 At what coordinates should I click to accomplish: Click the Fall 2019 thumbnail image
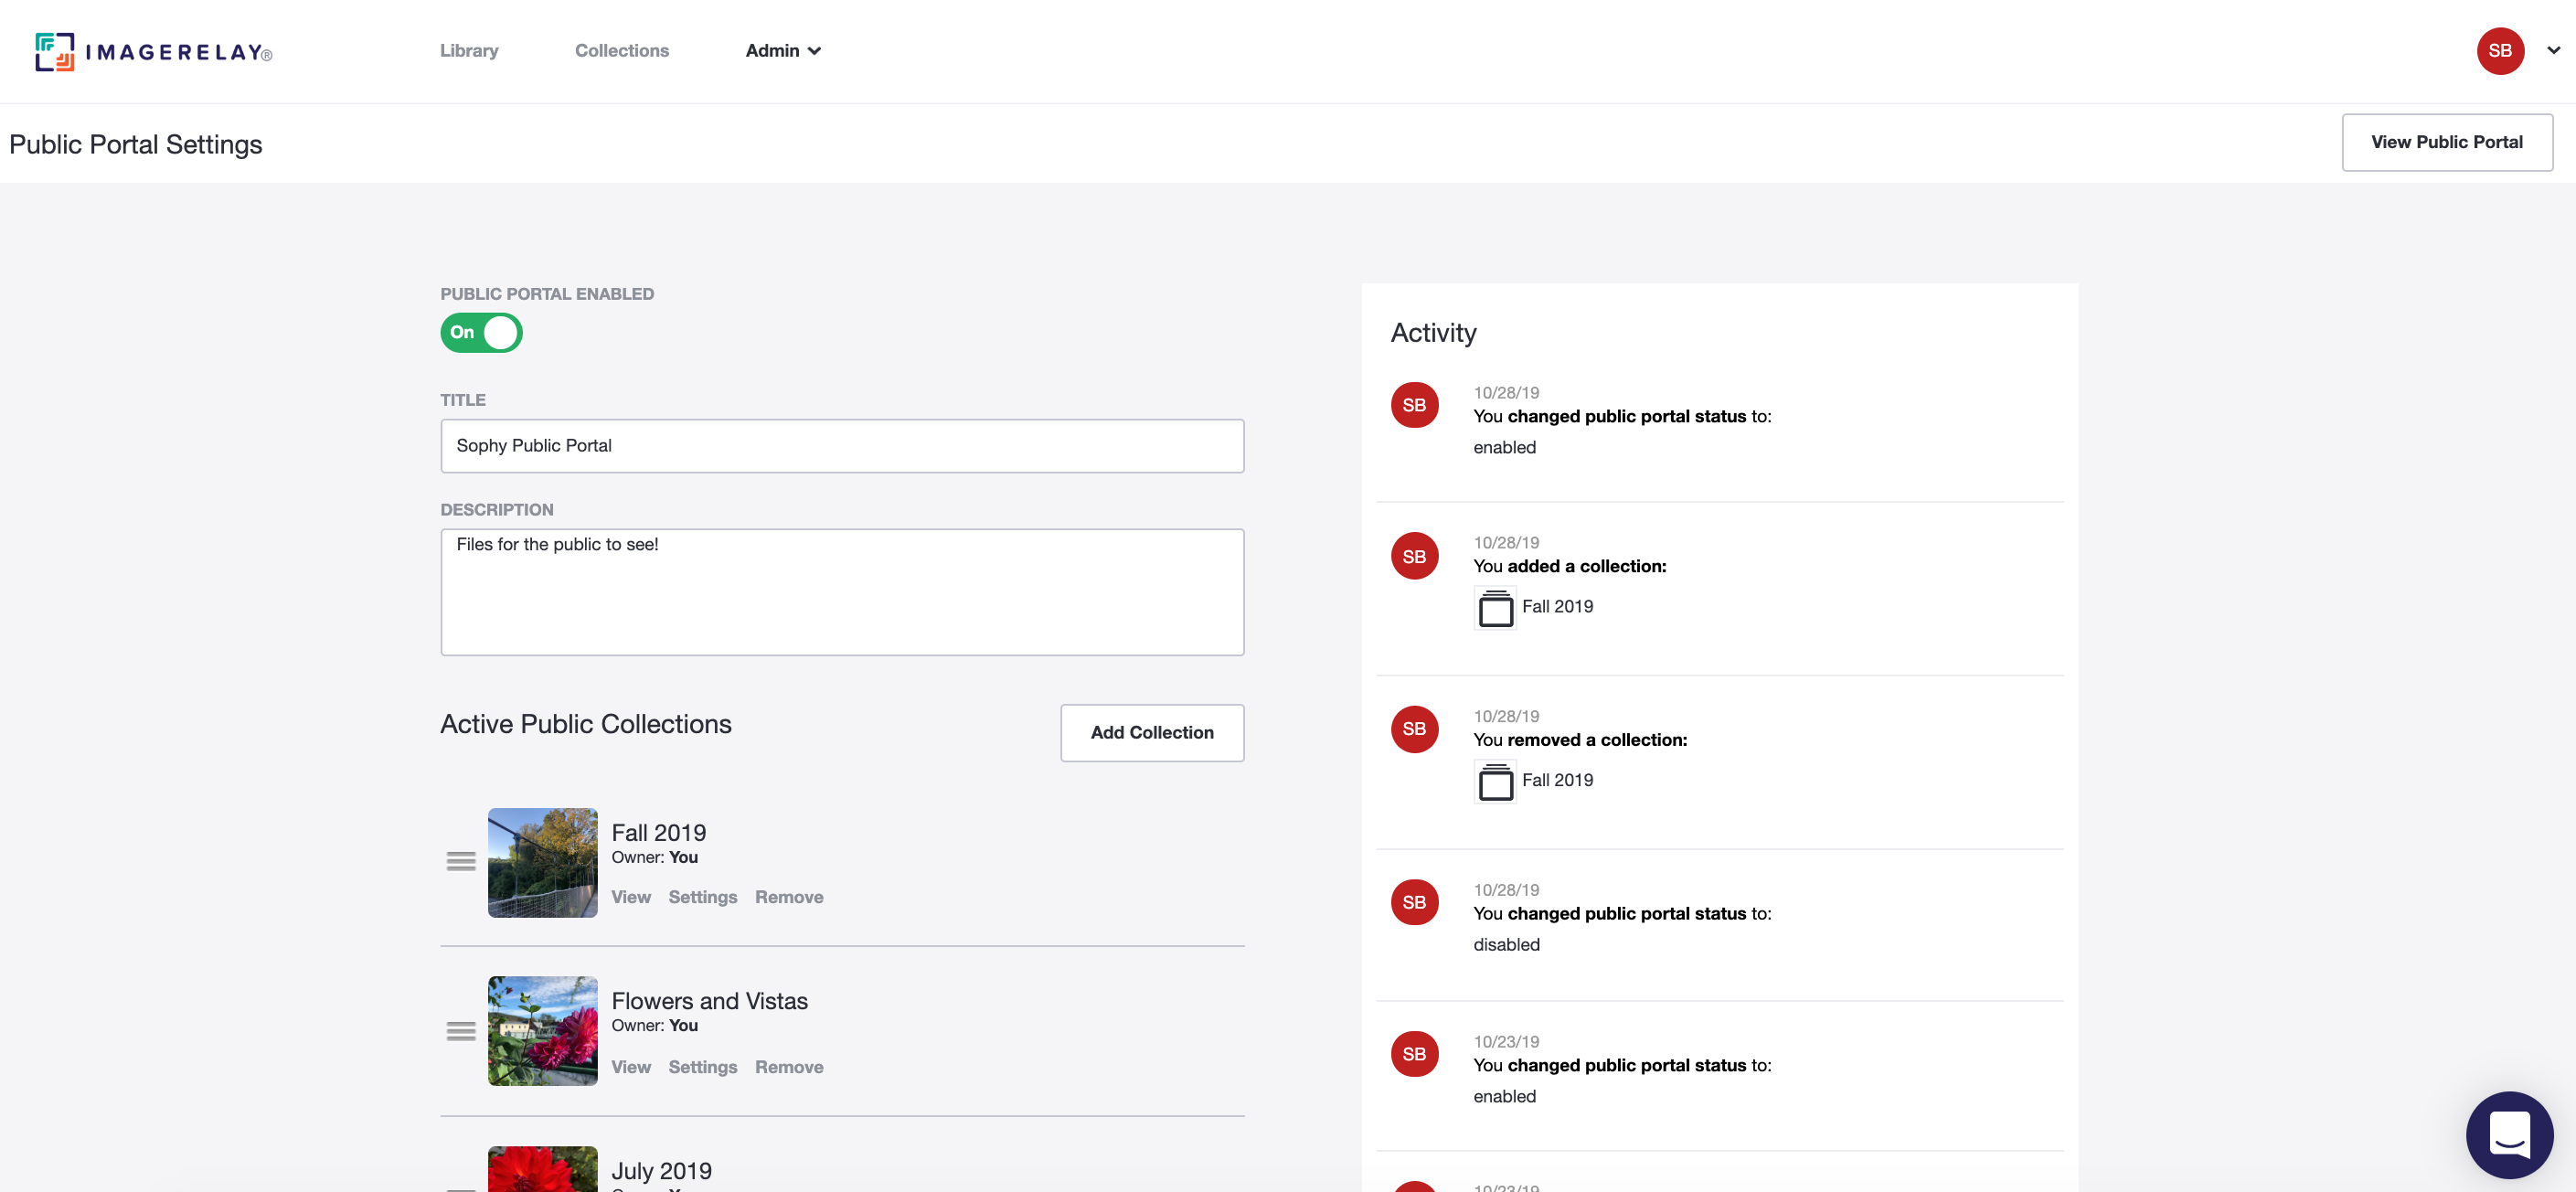(x=542, y=862)
